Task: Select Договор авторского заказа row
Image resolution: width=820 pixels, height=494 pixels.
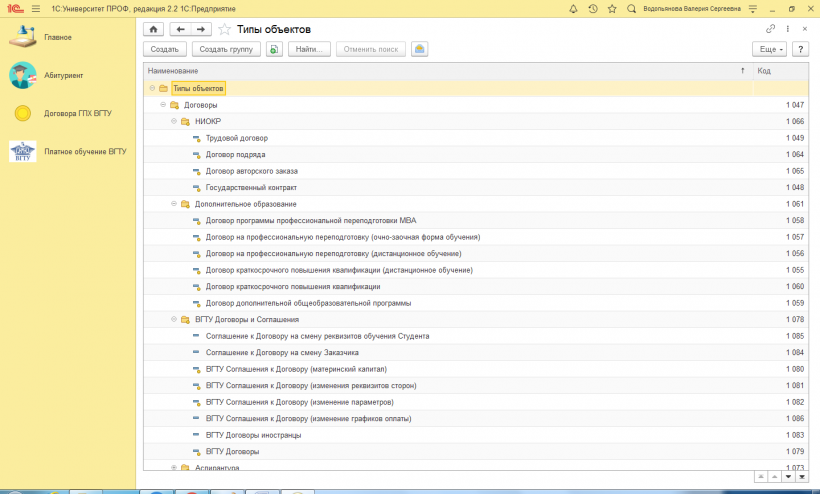Action: click(476, 171)
